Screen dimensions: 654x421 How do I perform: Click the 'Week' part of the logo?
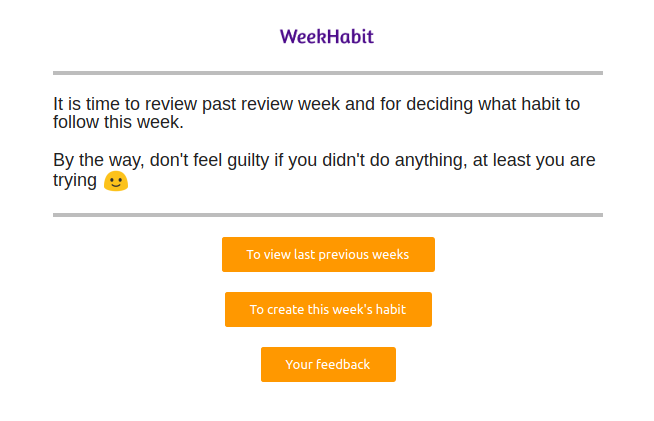pyautogui.click(x=303, y=37)
